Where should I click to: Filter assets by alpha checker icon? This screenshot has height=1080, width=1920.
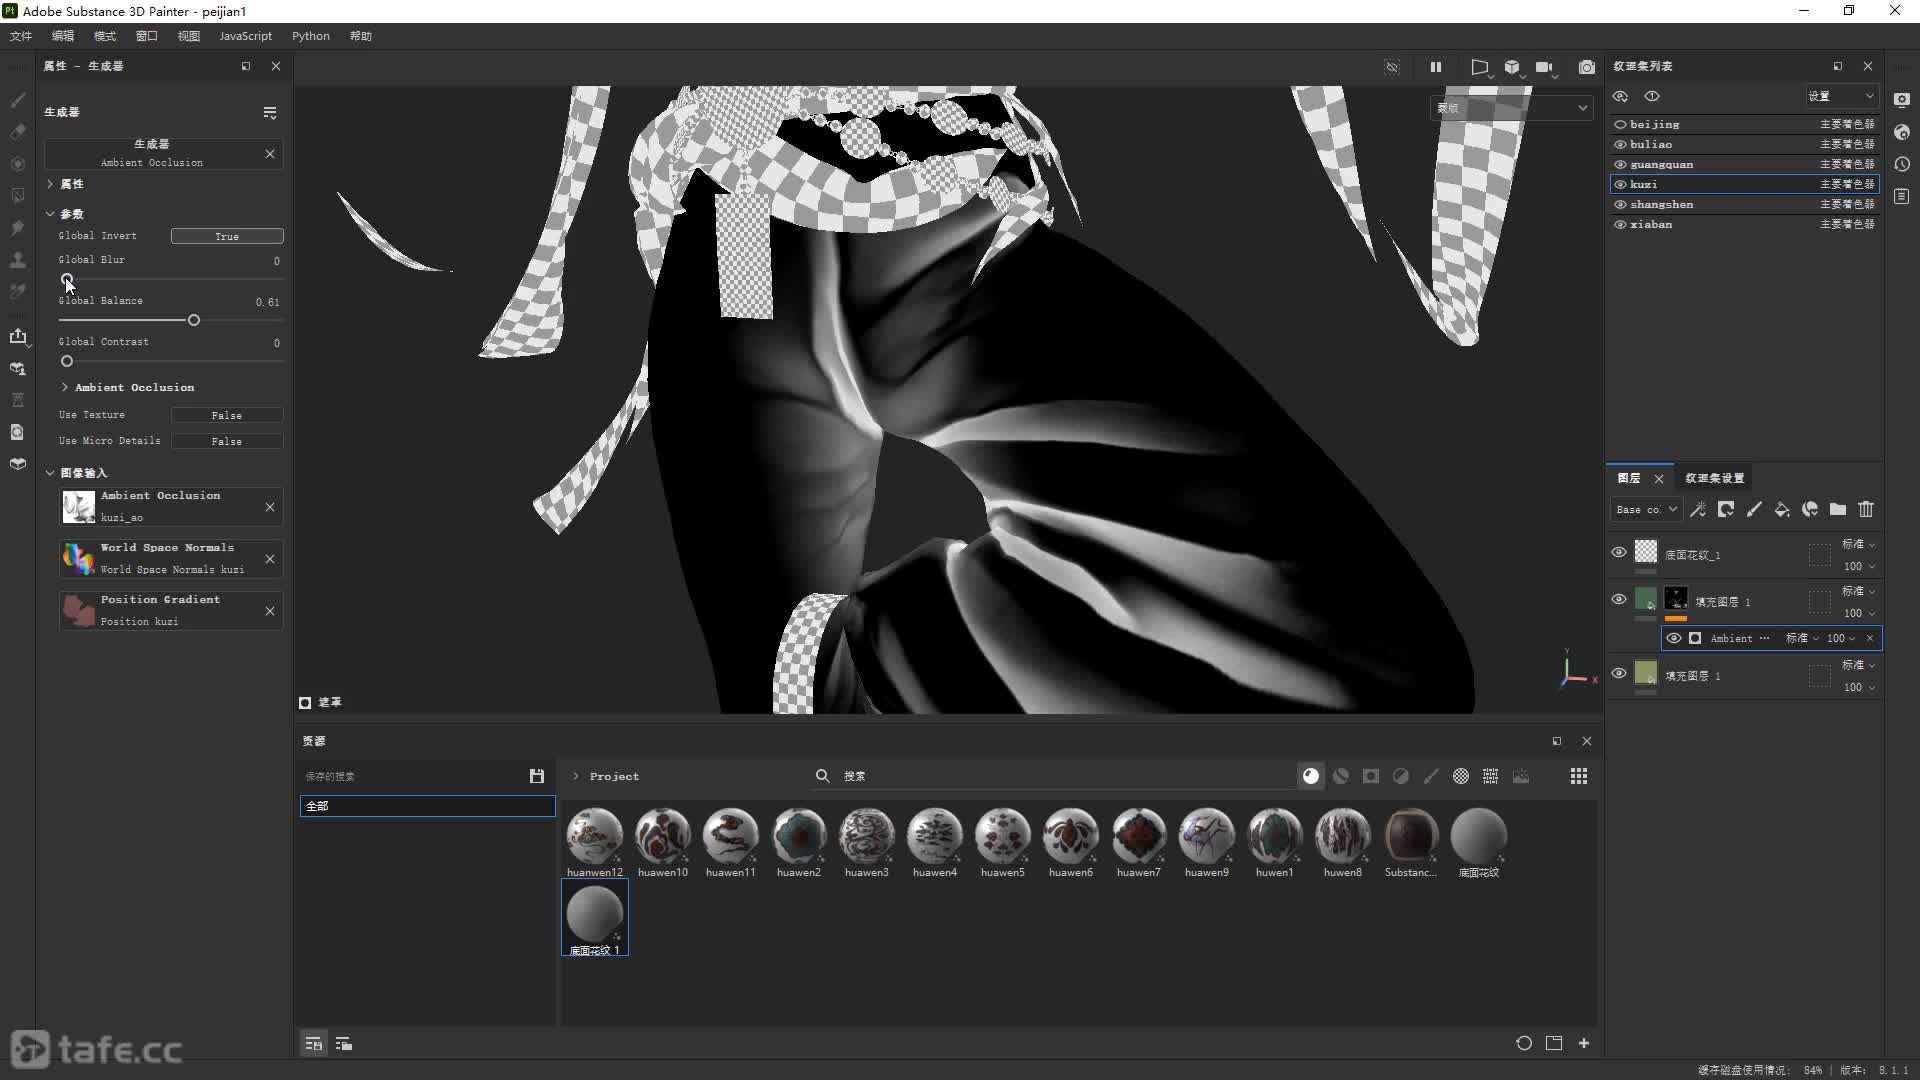[1461, 776]
